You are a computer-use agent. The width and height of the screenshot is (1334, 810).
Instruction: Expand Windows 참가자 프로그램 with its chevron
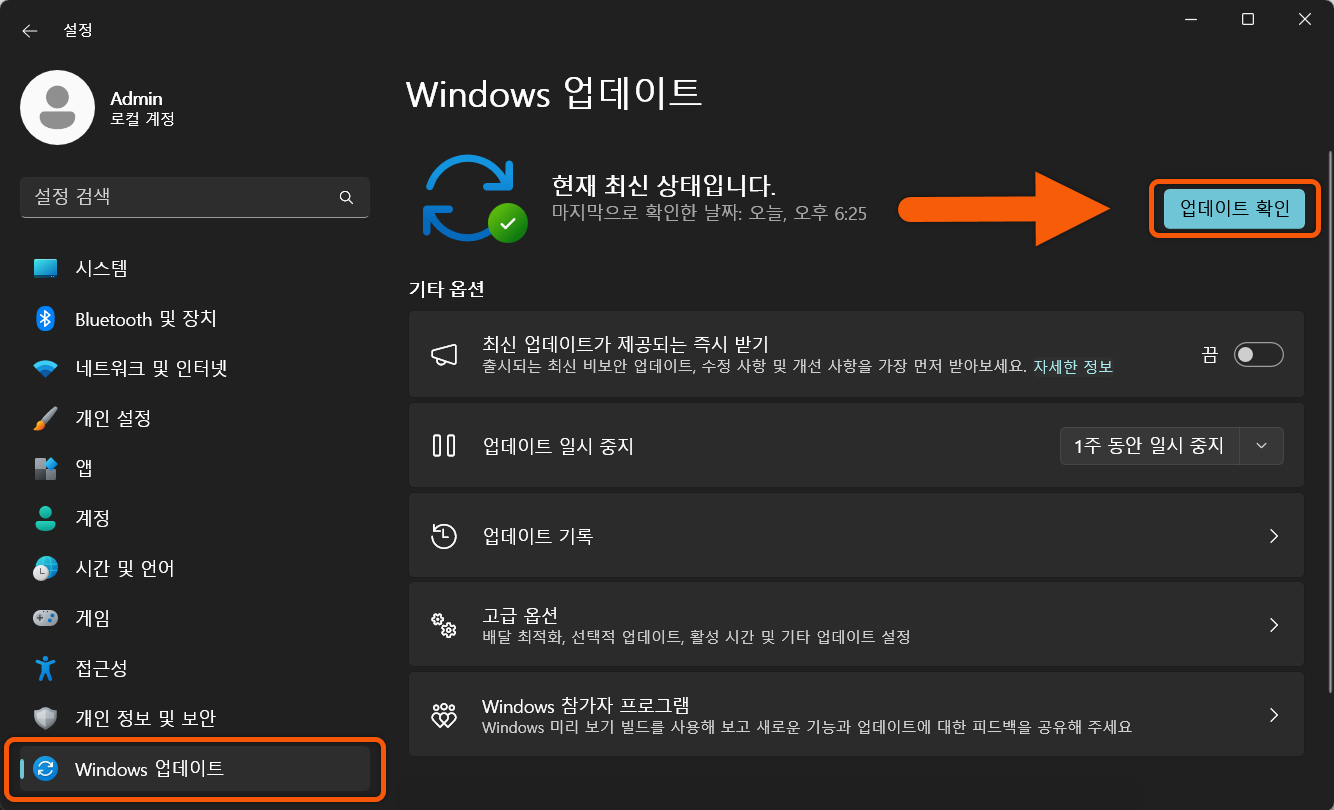point(1274,715)
